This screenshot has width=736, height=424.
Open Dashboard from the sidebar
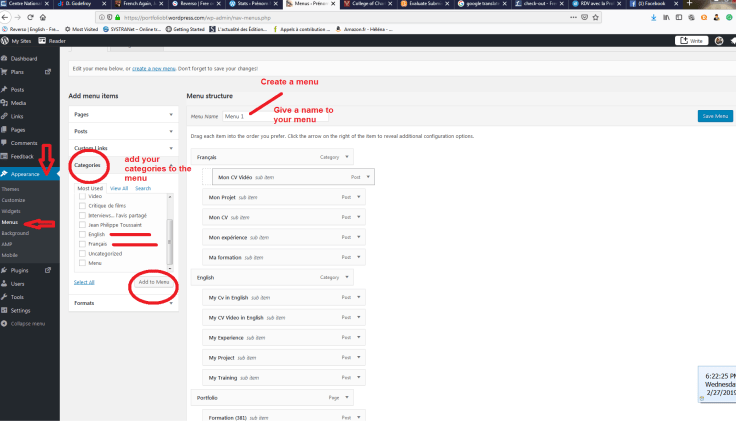click(x=23, y=59)
